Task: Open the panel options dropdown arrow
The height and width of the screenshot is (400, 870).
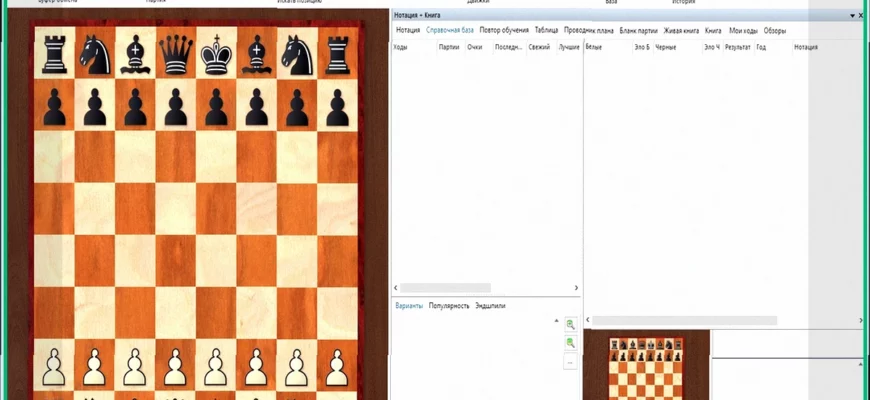Action: click(x=851, y=16)
